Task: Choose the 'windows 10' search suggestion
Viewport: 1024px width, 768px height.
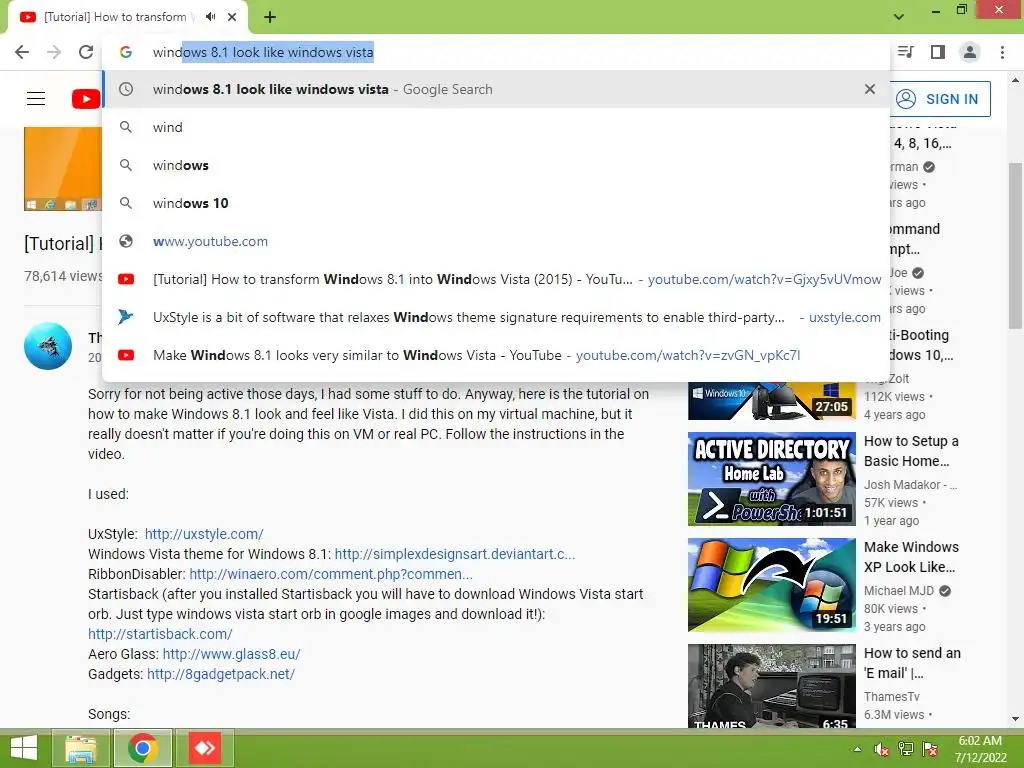Action: [496, 203]
